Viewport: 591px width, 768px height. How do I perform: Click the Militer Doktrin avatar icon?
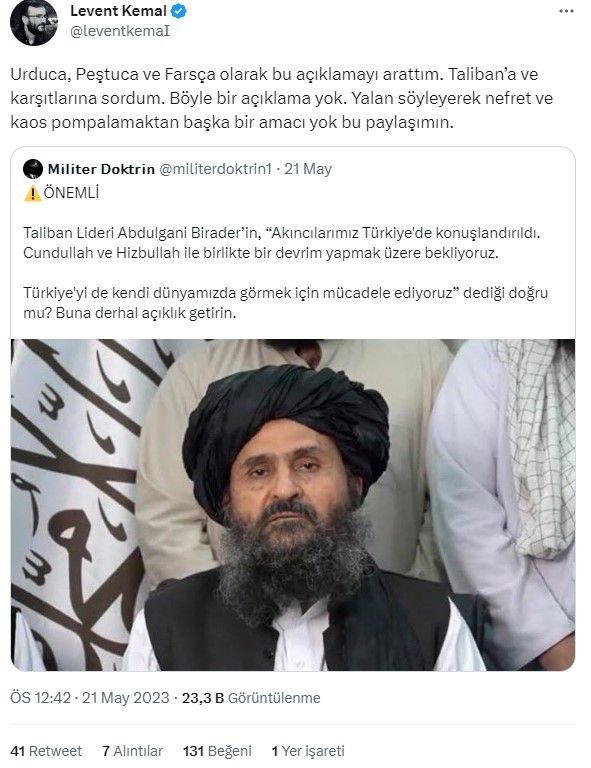coord(33,169)
